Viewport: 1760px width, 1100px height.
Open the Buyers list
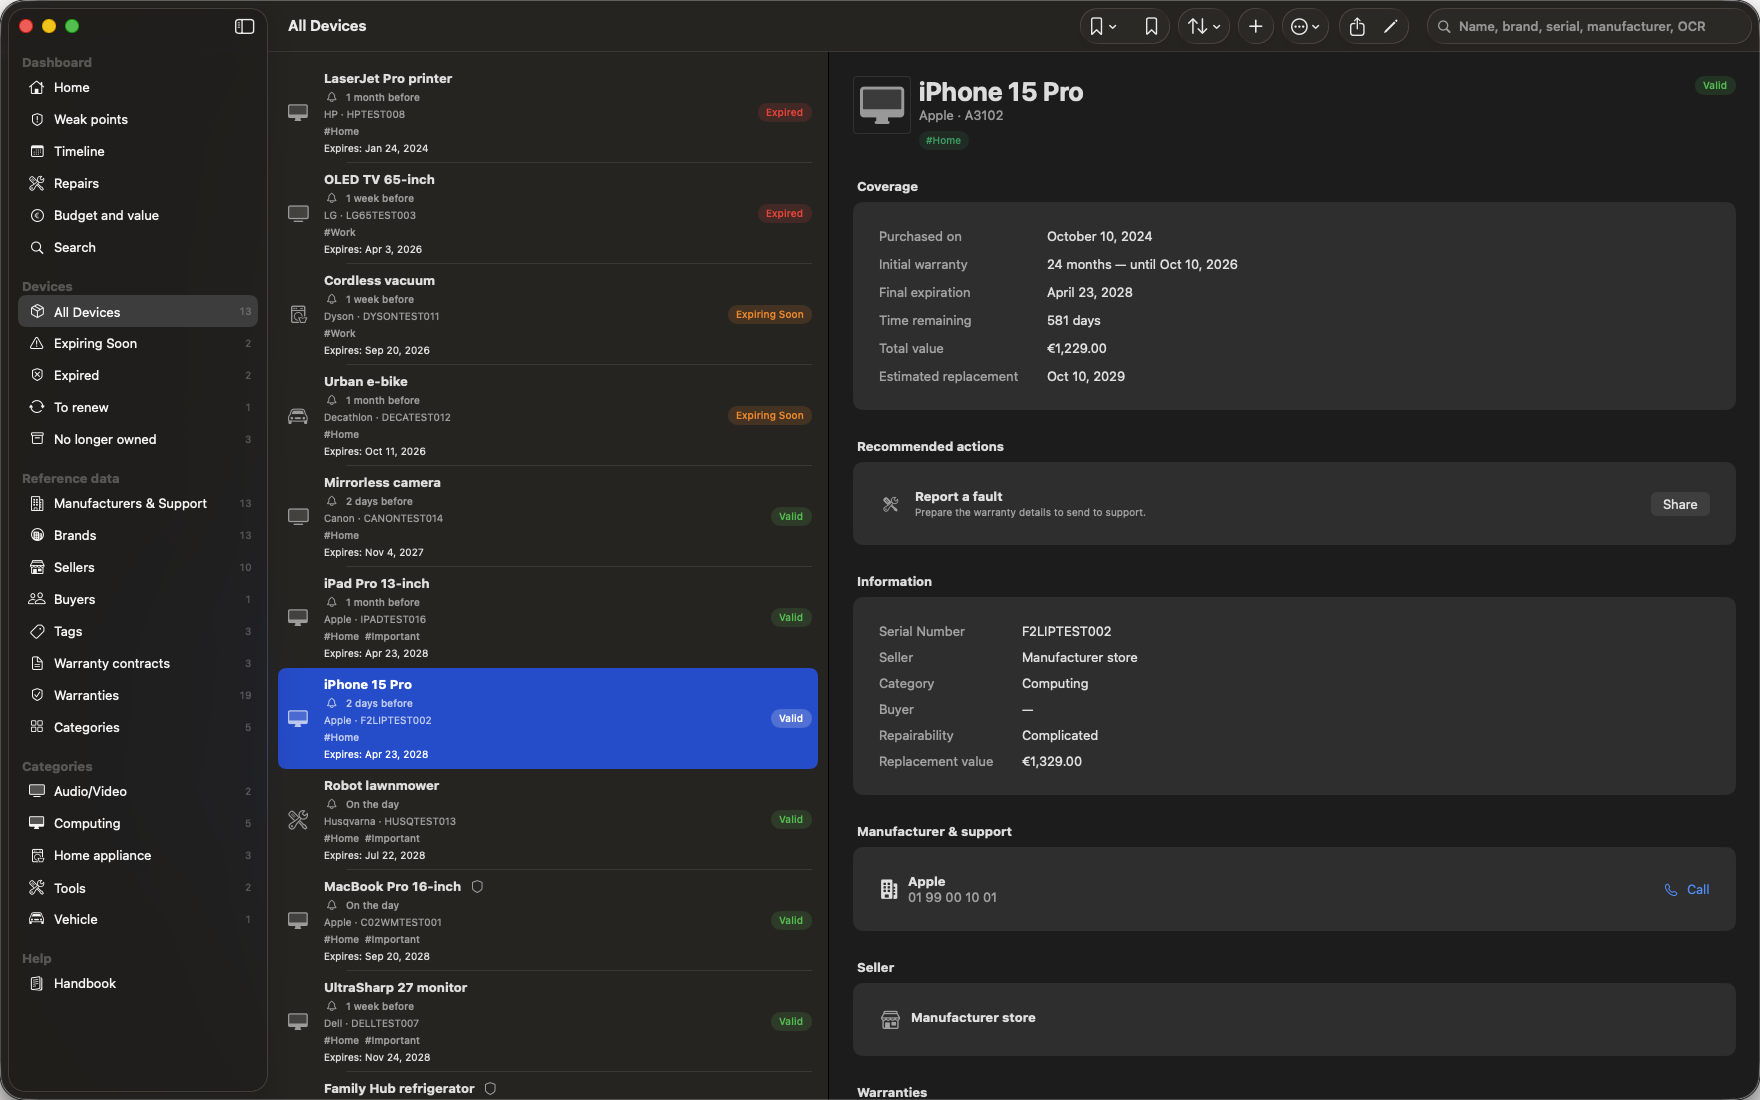(138, 600)
